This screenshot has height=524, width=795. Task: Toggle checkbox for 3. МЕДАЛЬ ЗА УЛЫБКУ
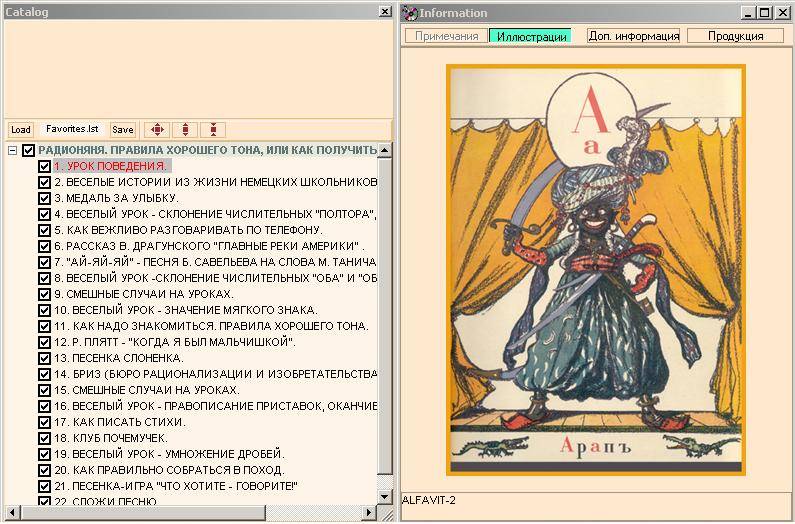pos(44,198)
